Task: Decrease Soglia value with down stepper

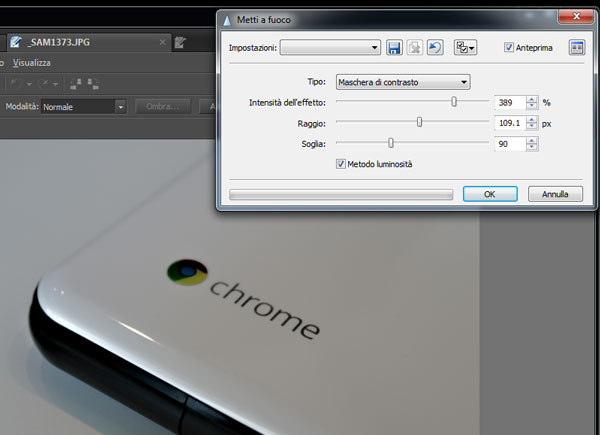Action: point(532,148)
